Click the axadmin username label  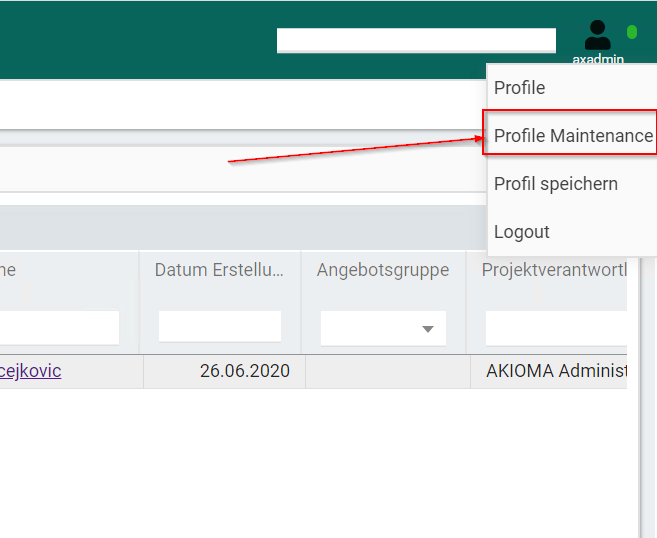pos(598,60)
